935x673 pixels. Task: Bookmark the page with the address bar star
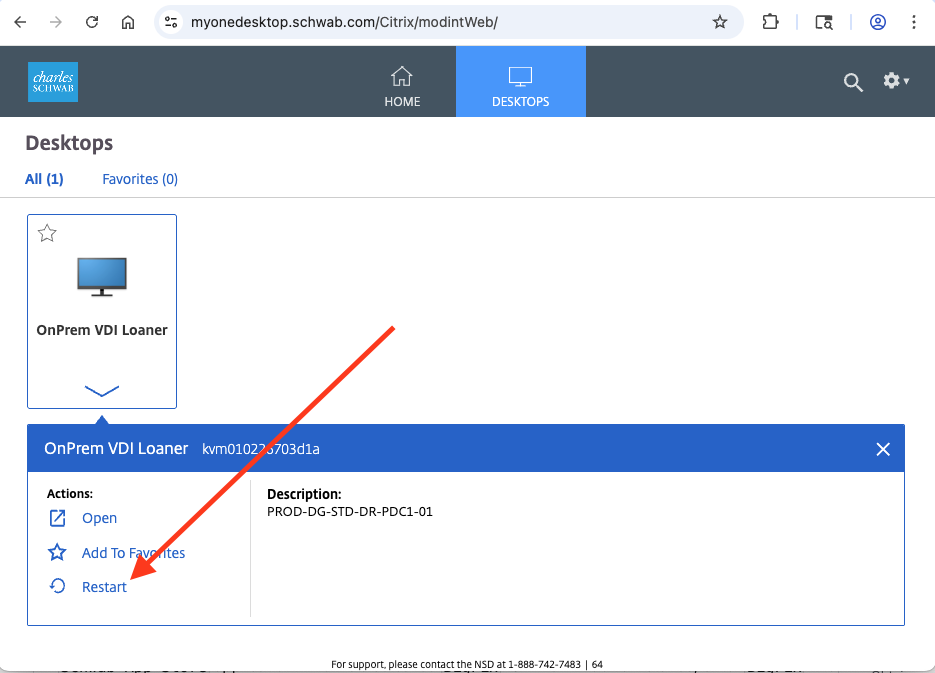(x=720, y=21)
